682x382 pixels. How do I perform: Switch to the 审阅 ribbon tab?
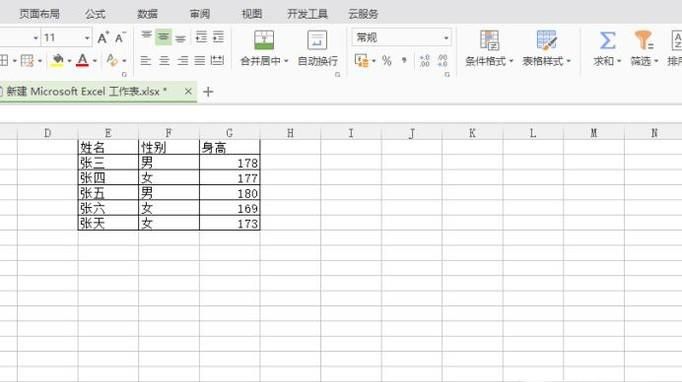tap(200, 14)
